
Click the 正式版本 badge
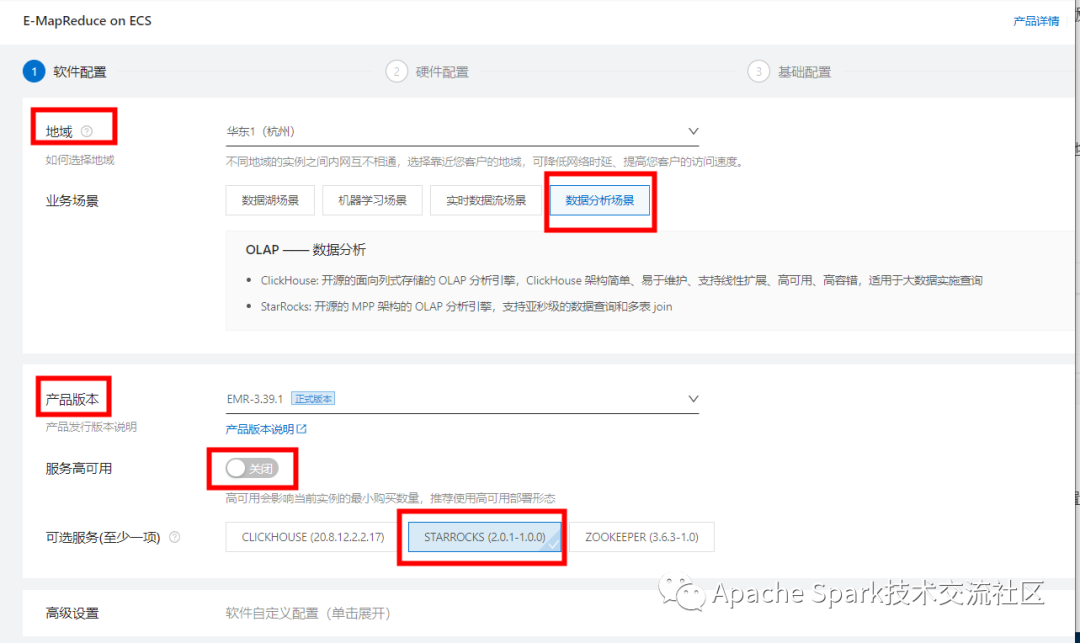313,399
